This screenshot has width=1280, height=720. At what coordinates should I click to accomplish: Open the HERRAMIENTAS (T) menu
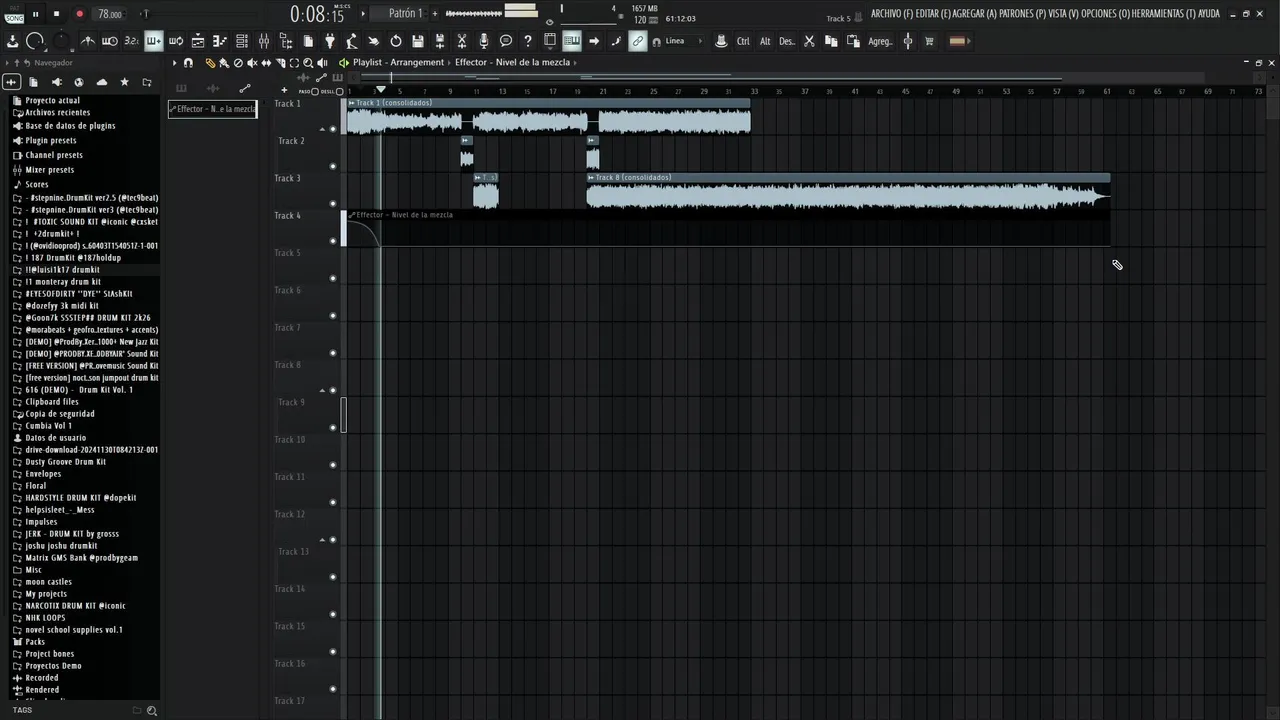pos(1164,14)
